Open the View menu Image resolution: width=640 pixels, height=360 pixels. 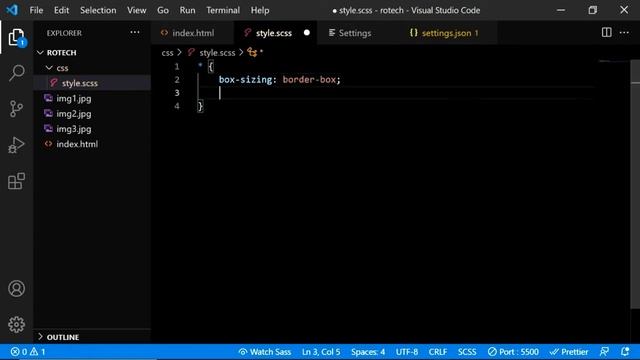(x=136, y=10)
